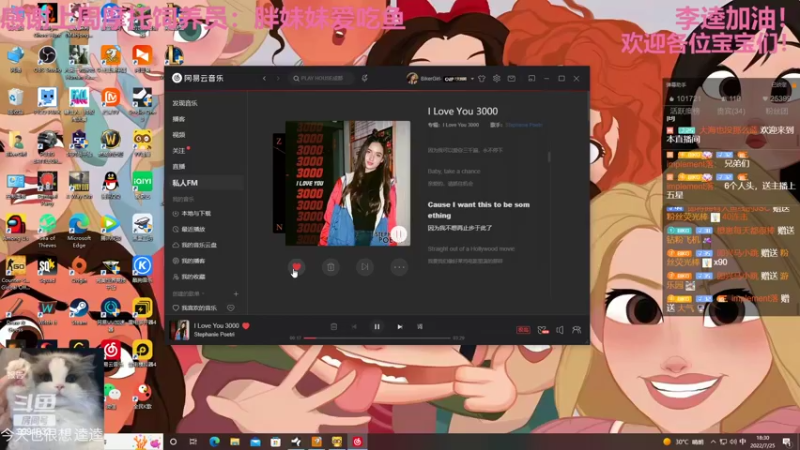
Task: Open 播客 in the sidebar
Action: (179, 119)
